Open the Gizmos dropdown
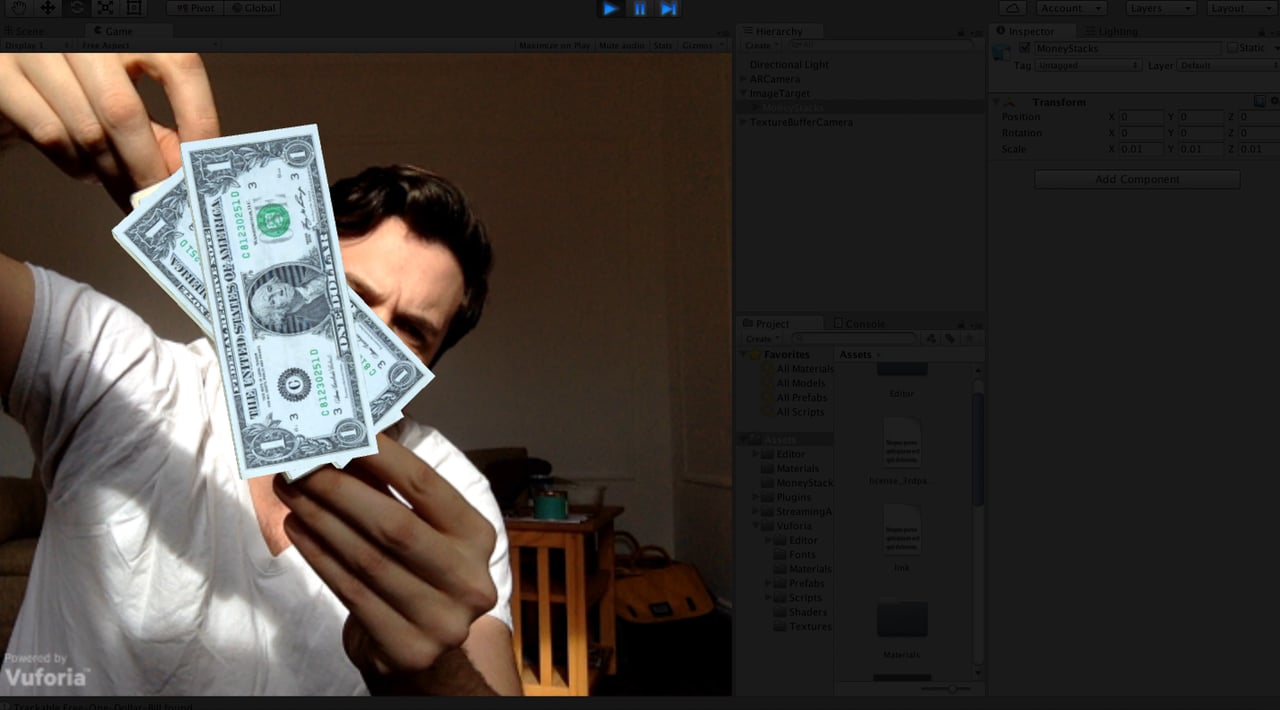This screenshot has width=1280, height=710. click(703, 46)
